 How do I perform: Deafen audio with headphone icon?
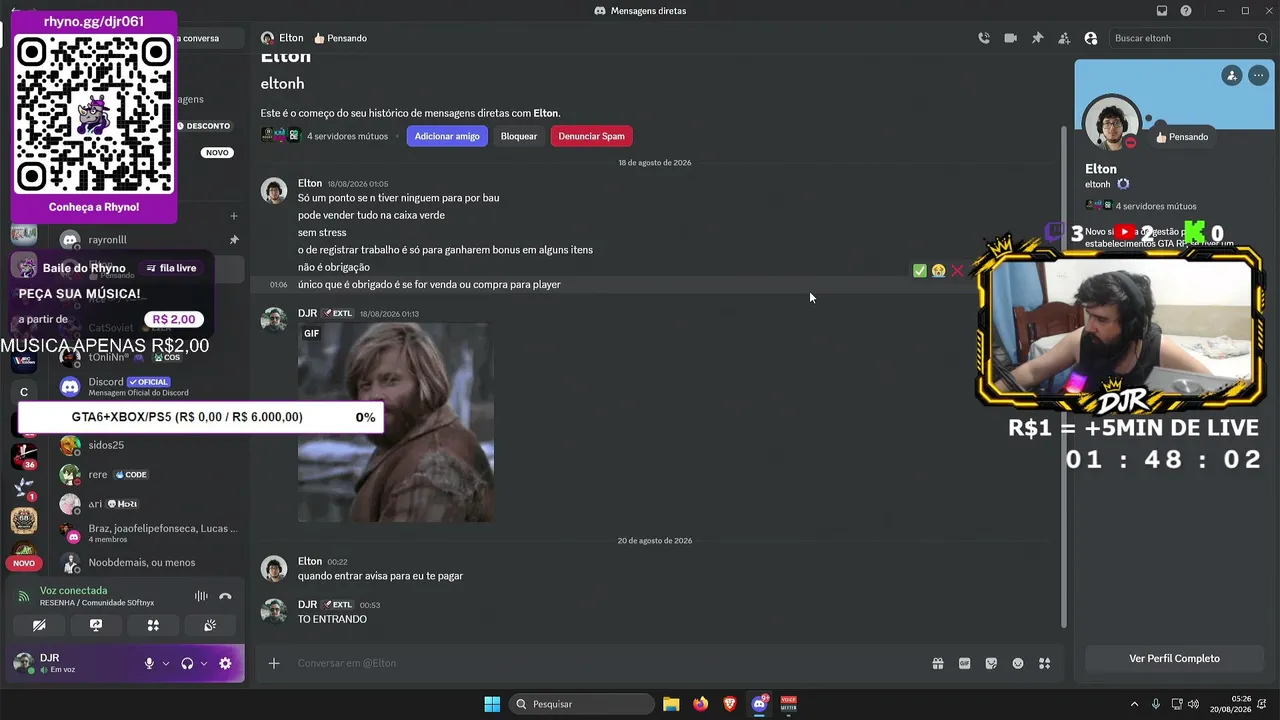187,663
